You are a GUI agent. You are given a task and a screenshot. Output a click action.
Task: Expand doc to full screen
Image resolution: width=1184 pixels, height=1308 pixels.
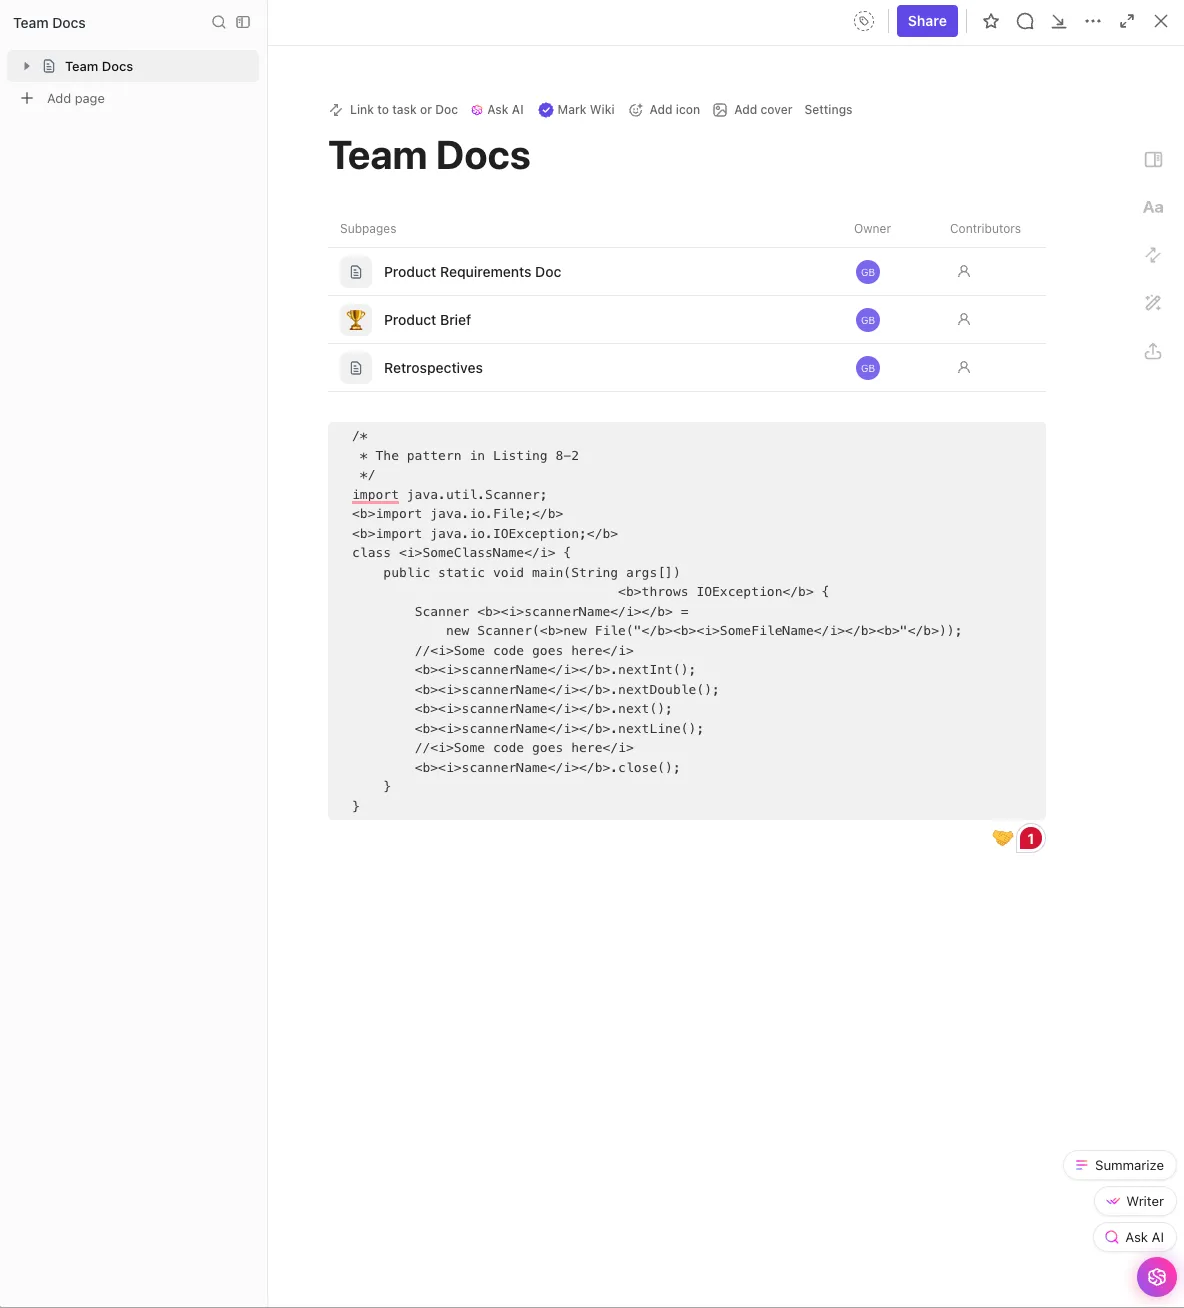(1127, 21)
